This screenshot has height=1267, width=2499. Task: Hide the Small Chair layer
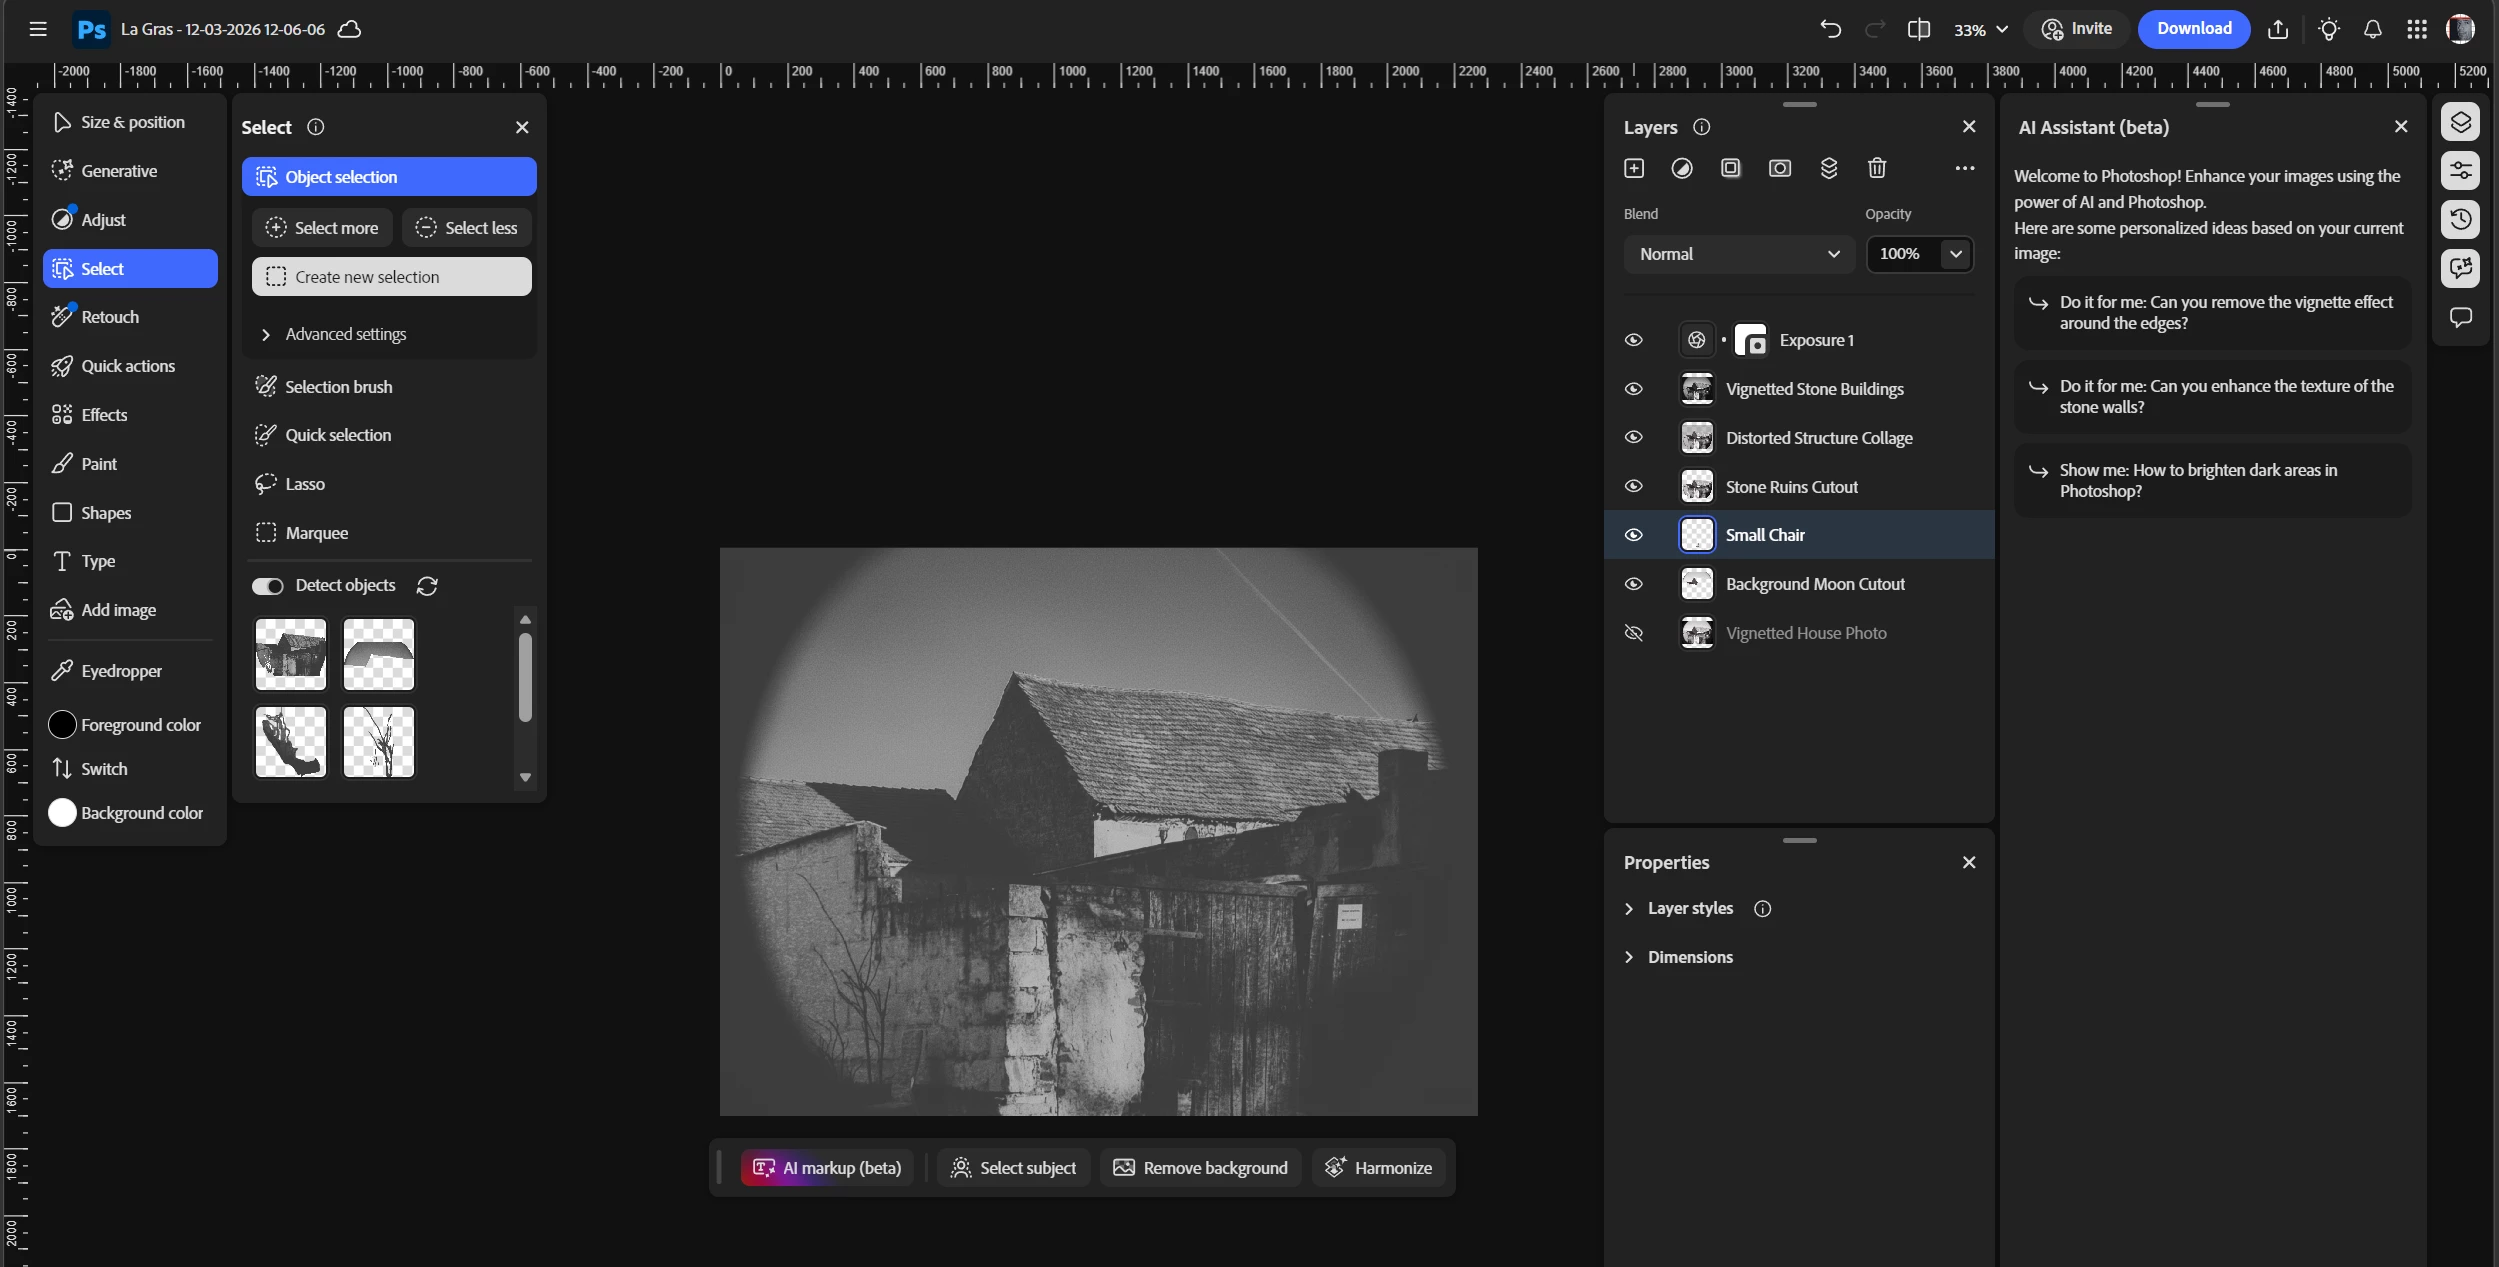click(x=1634, y=535)
